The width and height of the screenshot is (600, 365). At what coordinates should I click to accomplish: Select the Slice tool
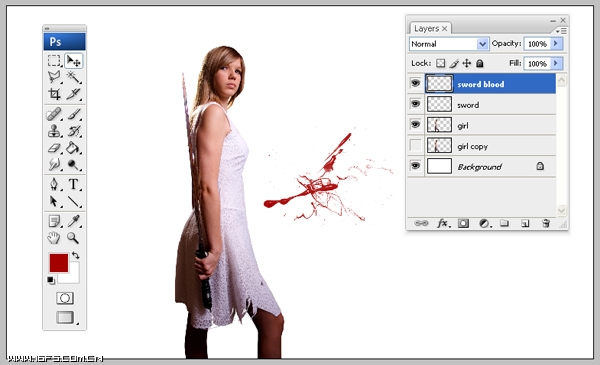(x=73, y=94)
